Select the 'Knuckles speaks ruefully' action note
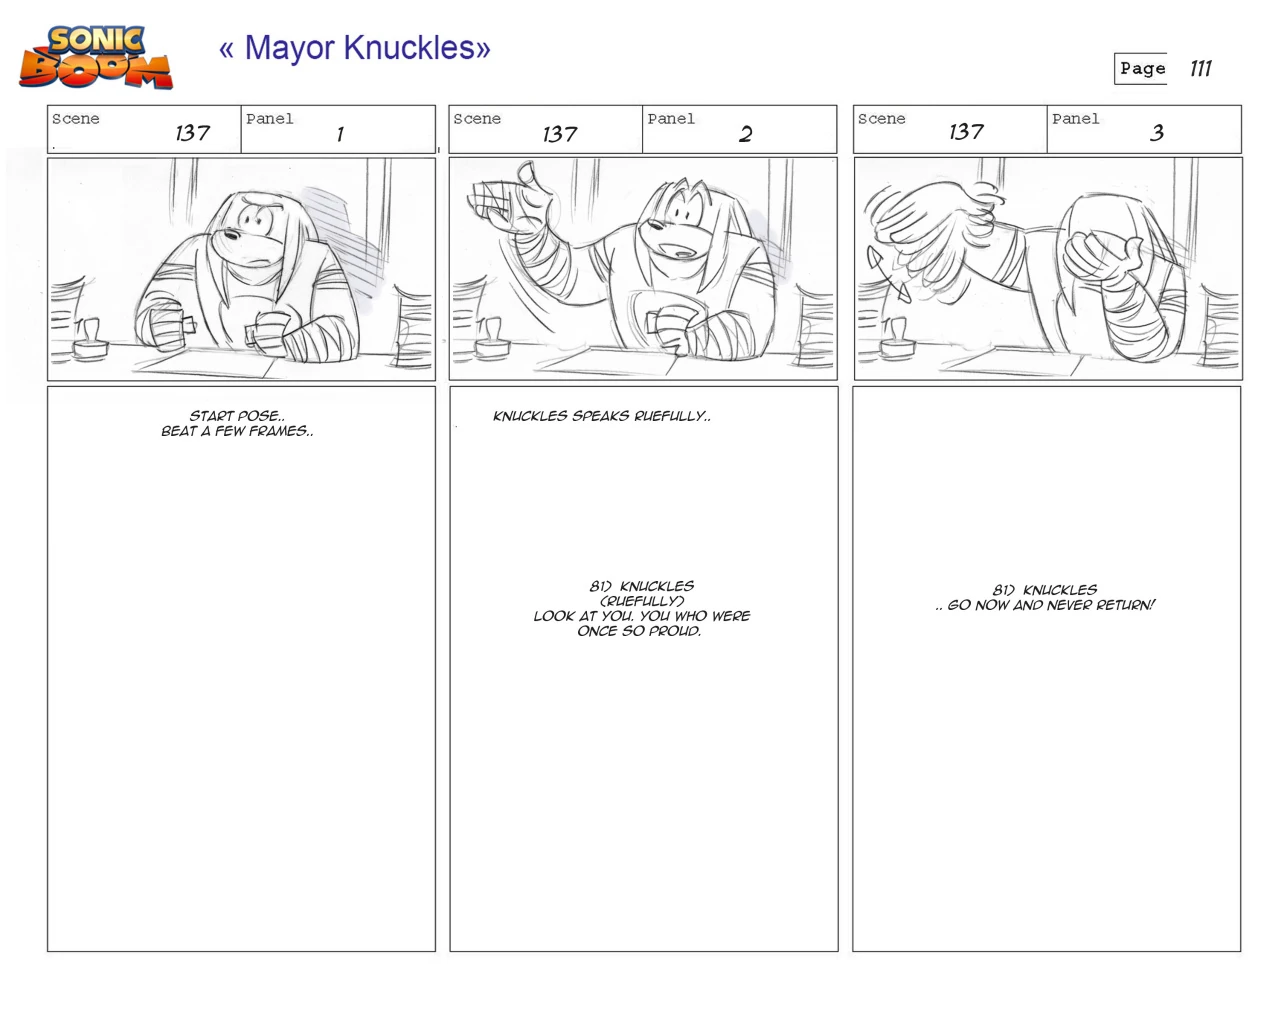The width and height of the screenshot is (1280, 1011). [x=602, y=416]
